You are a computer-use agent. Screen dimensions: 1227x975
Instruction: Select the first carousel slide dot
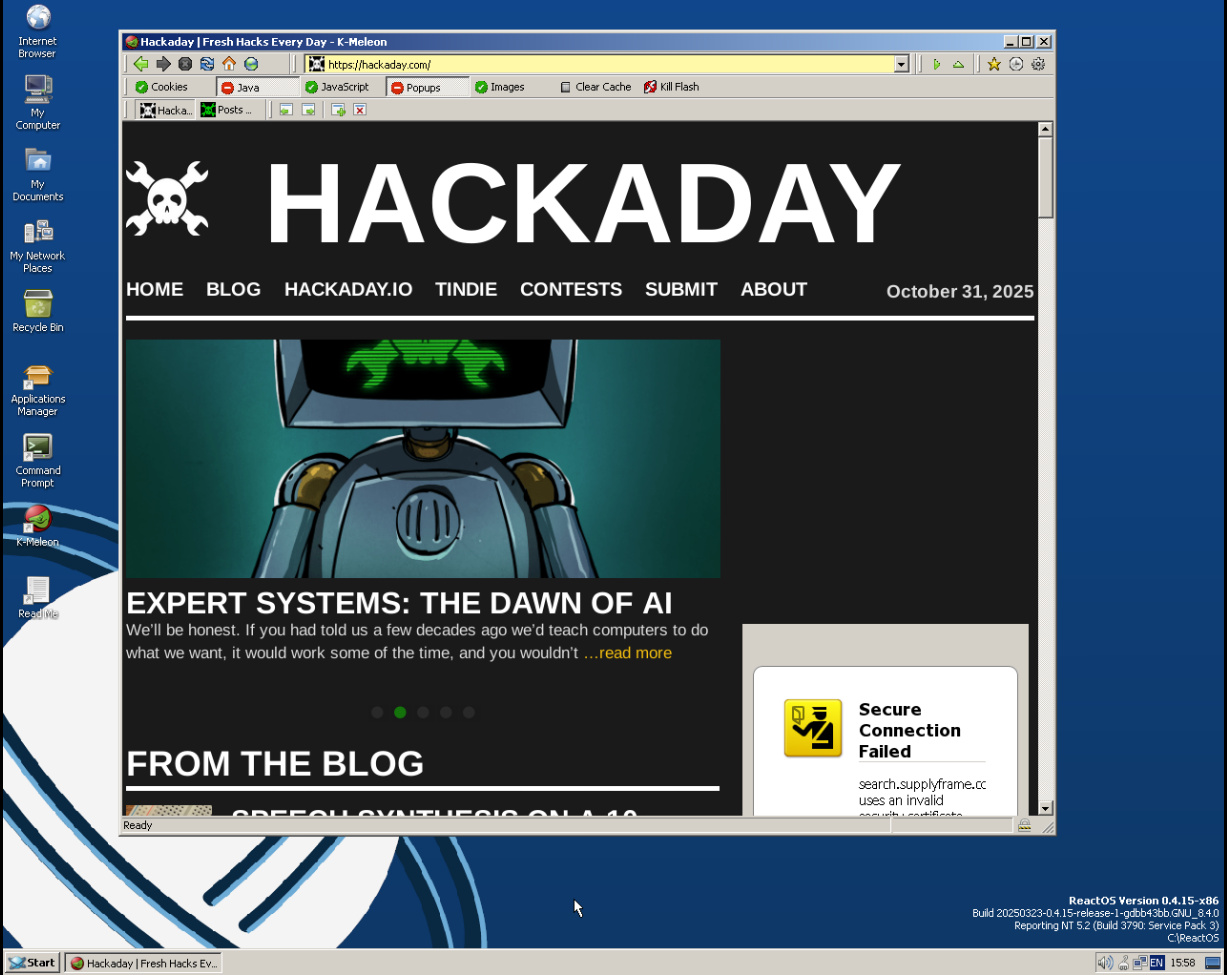[x=377, y=712]
